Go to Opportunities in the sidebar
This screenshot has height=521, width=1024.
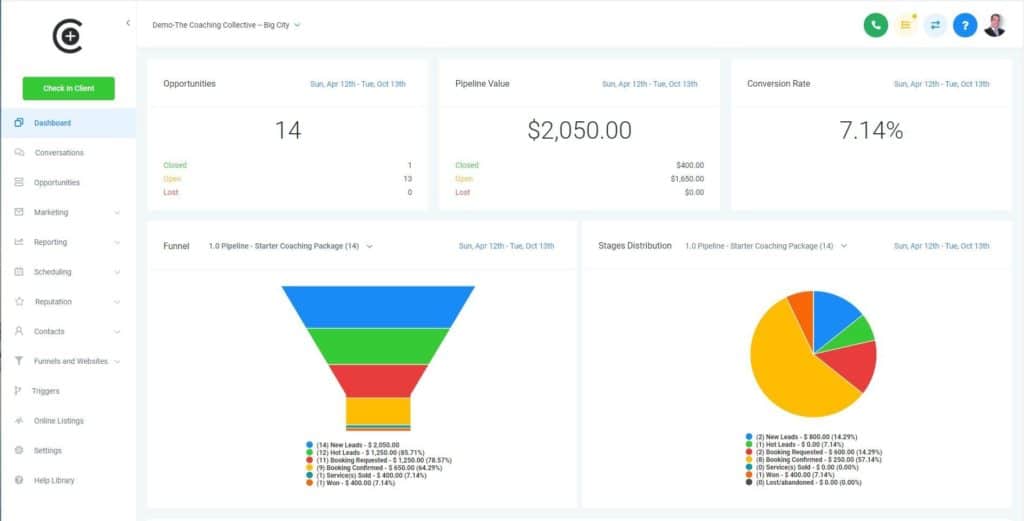[x=56, y=183]
